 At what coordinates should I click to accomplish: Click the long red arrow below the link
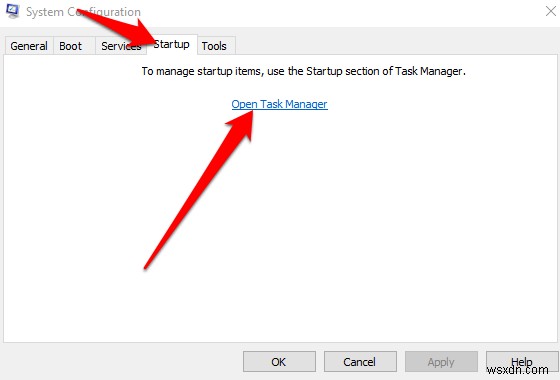click(199, 189)
